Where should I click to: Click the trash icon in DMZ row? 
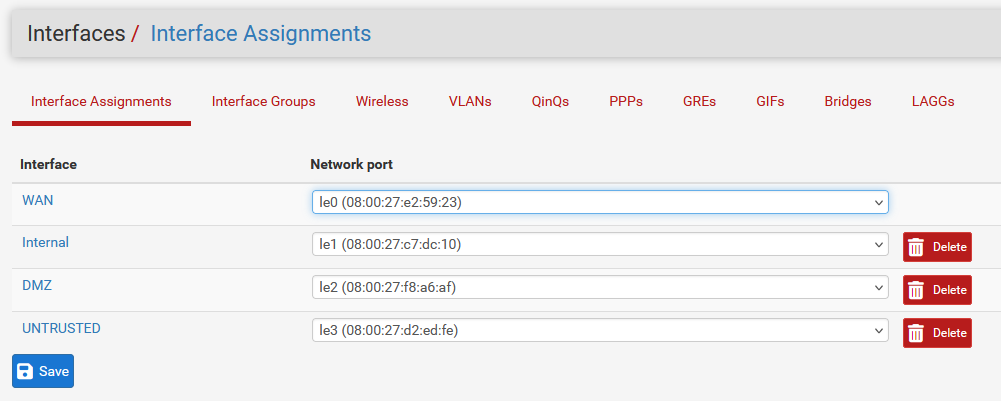916,290
